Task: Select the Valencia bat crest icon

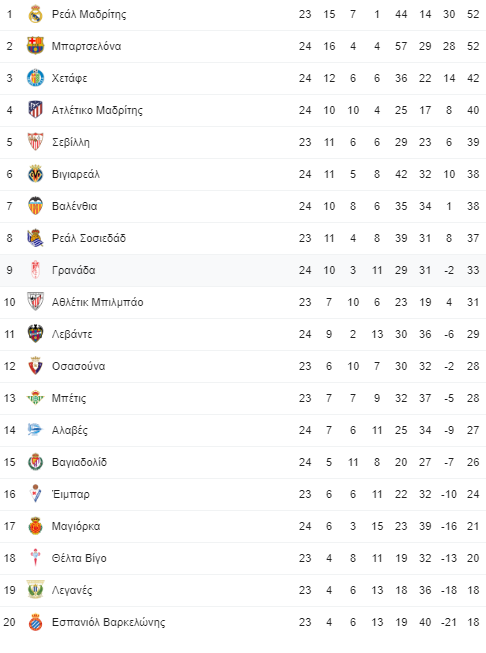Action: tap(35, 206)
